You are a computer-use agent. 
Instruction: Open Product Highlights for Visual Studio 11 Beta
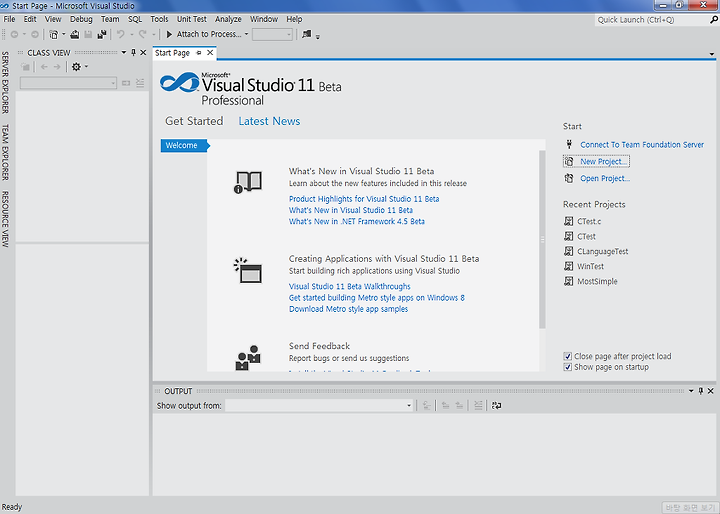coord(364,199)
